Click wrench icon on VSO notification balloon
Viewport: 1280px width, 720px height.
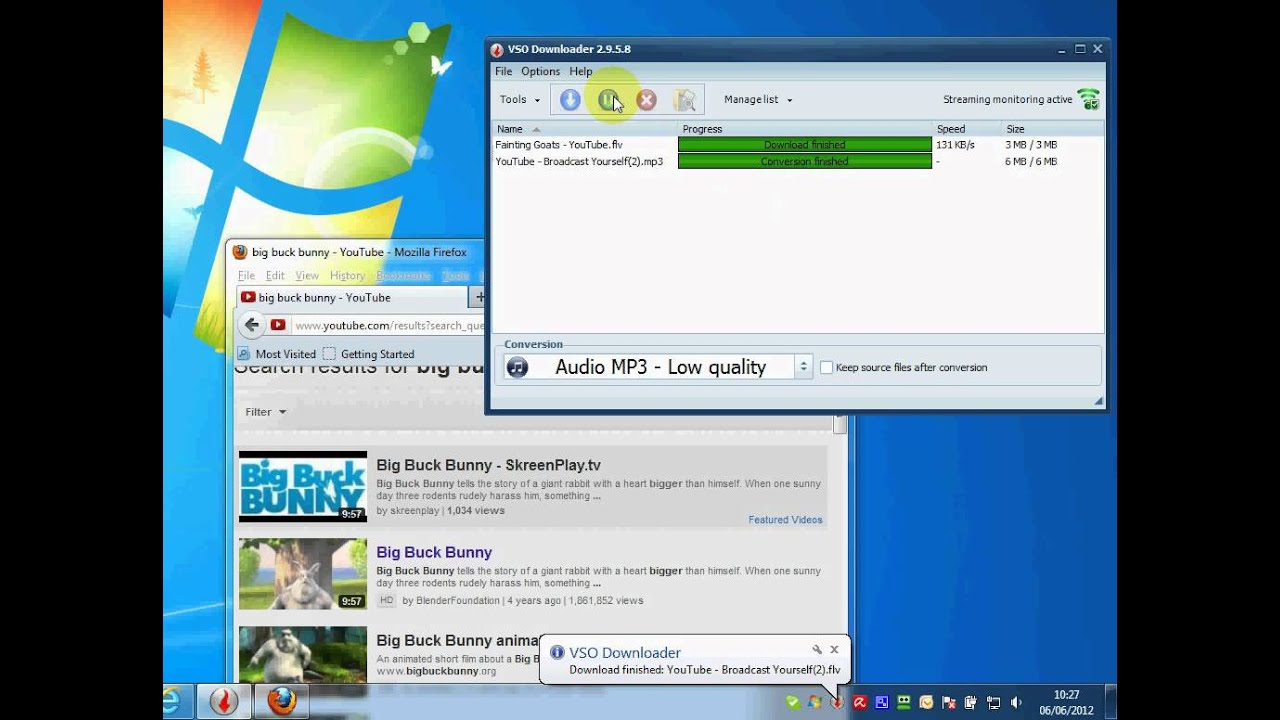[x=817, y=650]
